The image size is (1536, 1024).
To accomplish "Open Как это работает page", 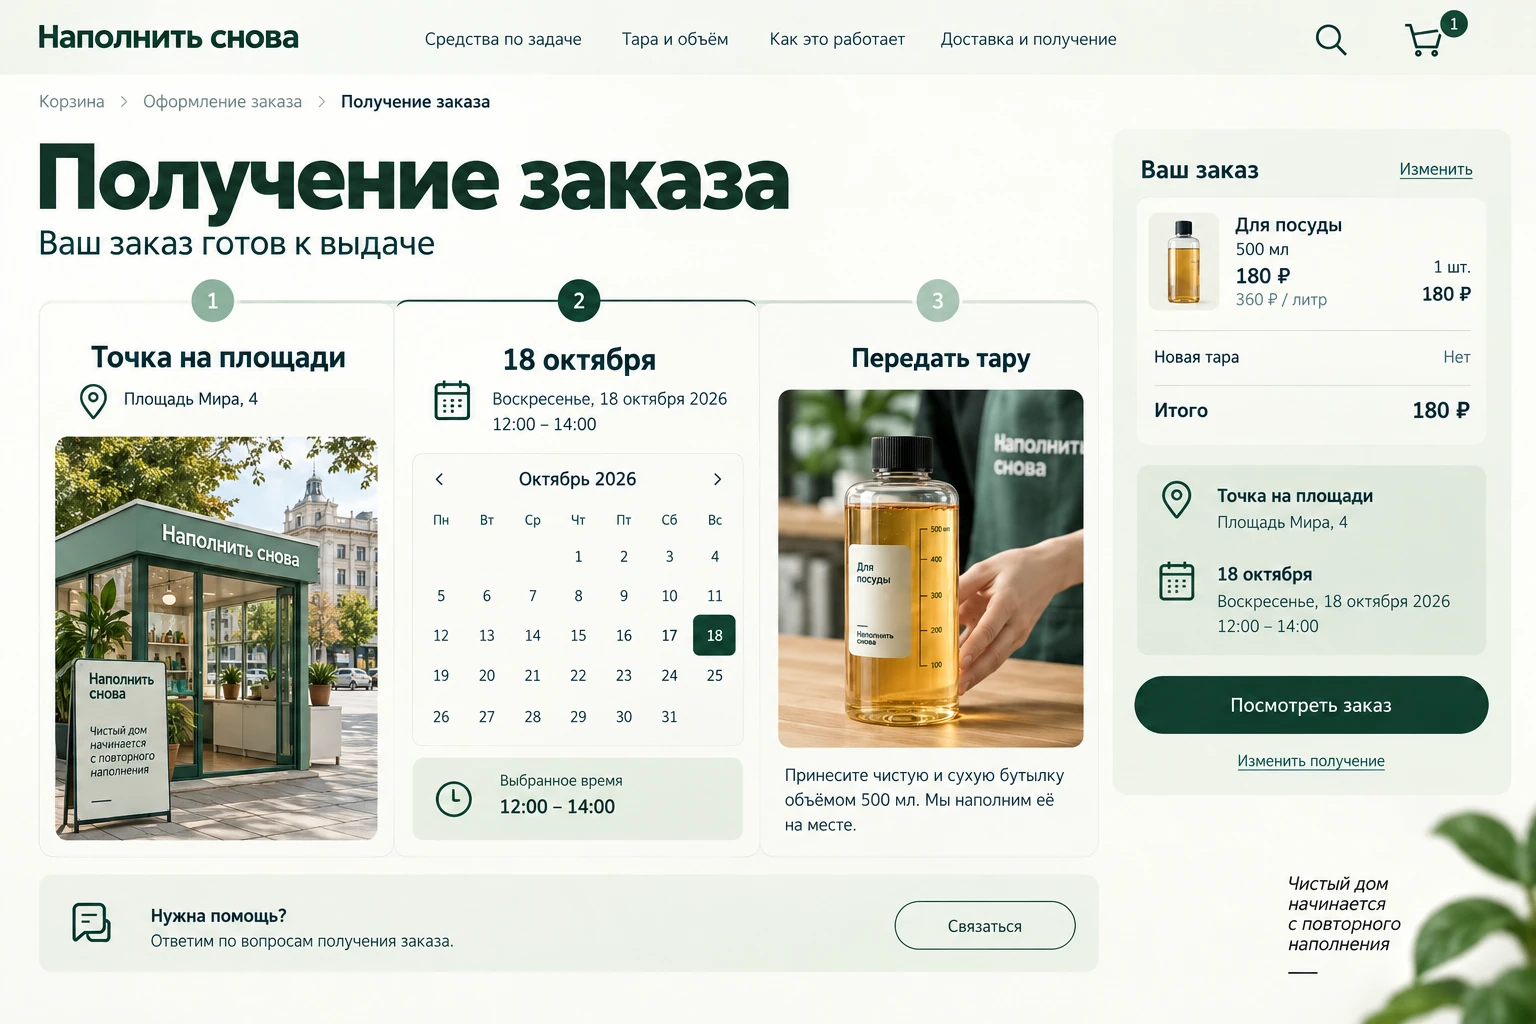I will click(x=837, y=39).
